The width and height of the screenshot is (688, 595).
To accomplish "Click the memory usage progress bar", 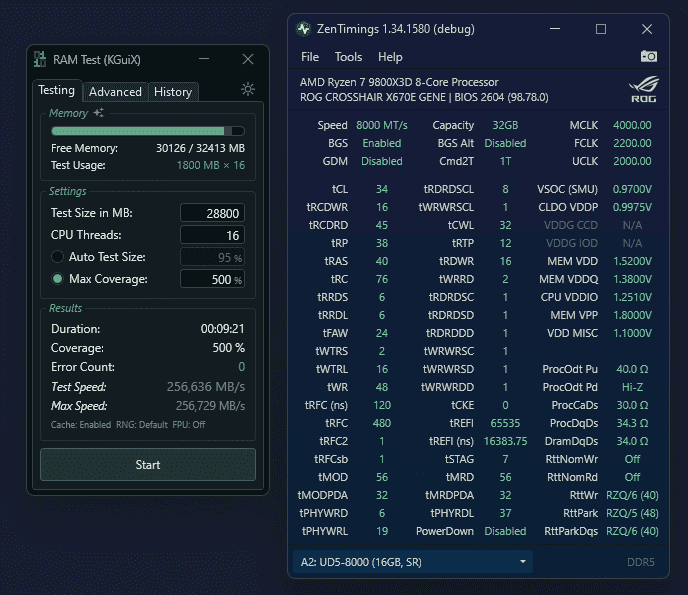I will click(148, 131).
